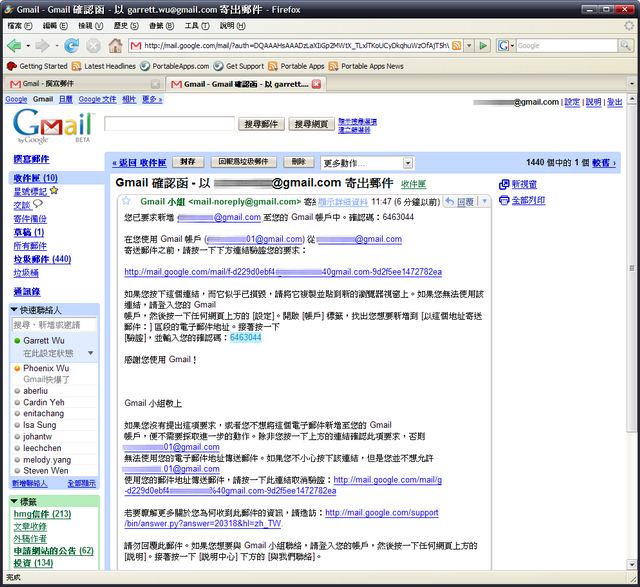Open the PortableApps.com bookmark

click(175, 66)
